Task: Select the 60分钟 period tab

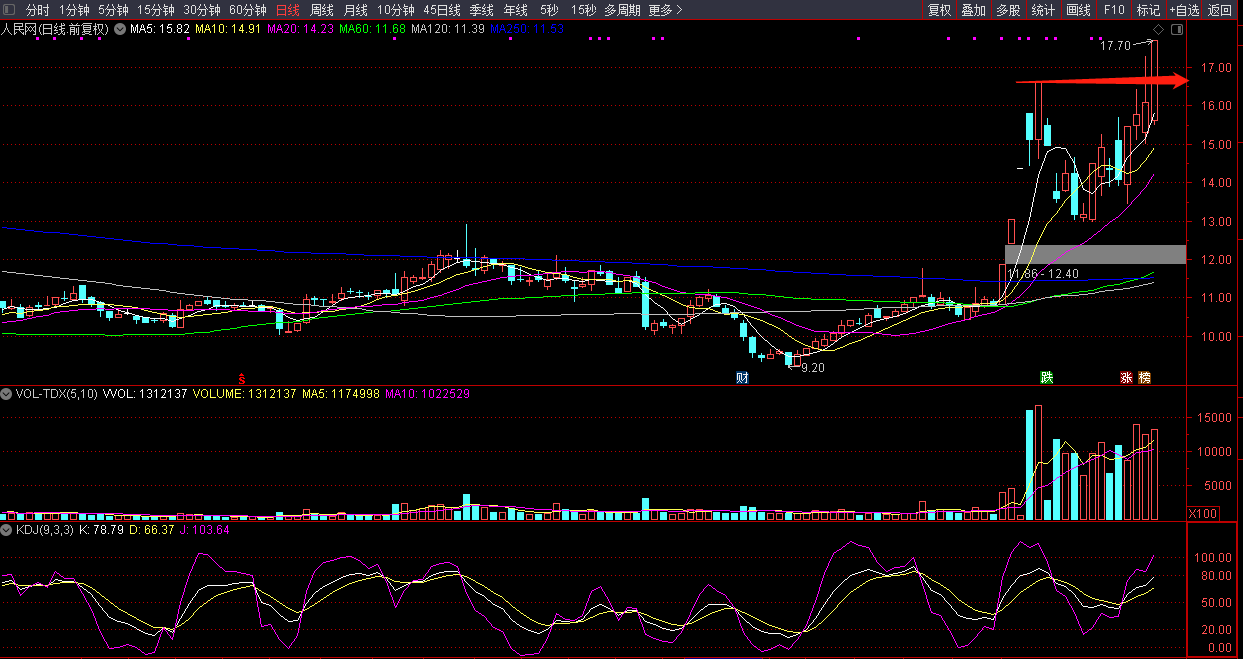Action: 247,10
